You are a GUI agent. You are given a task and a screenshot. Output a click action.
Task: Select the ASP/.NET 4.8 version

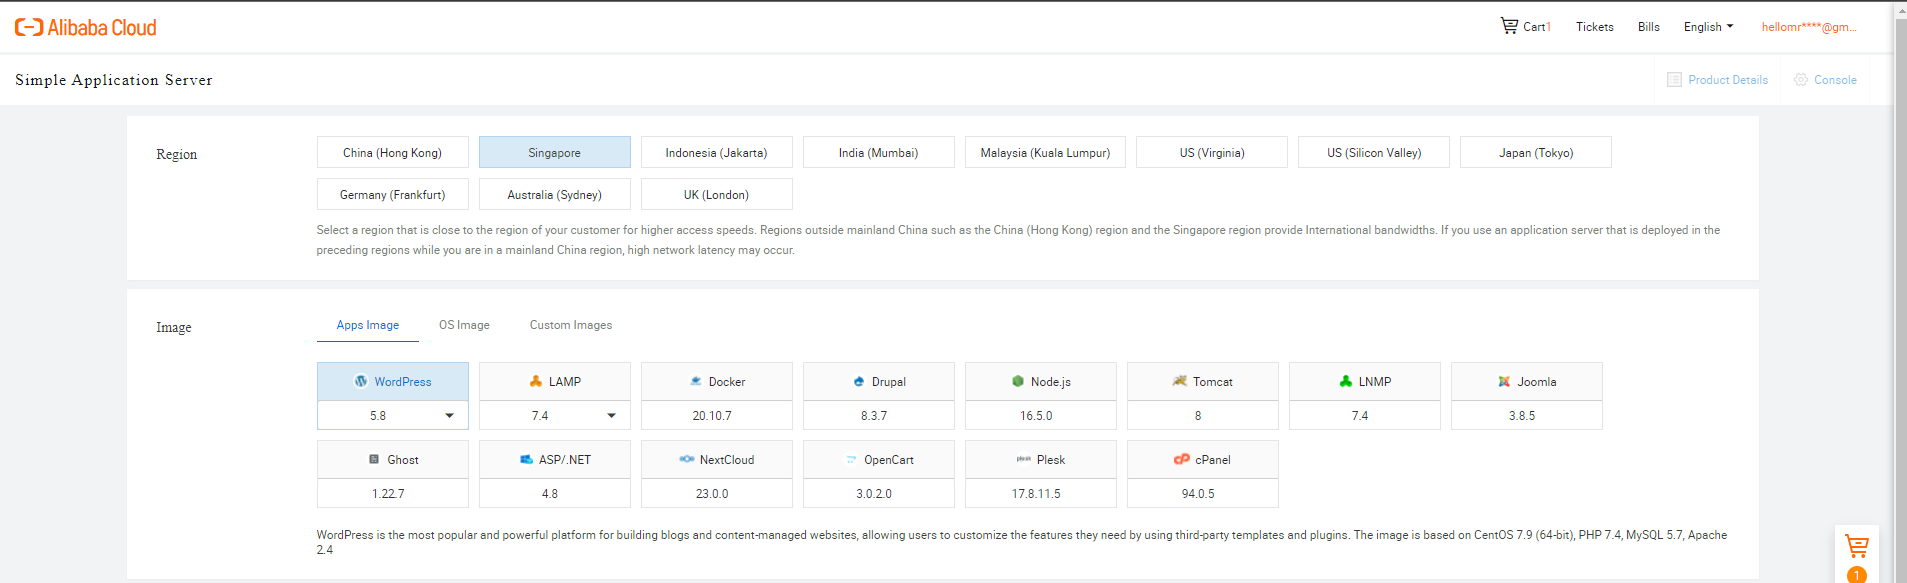555,493
